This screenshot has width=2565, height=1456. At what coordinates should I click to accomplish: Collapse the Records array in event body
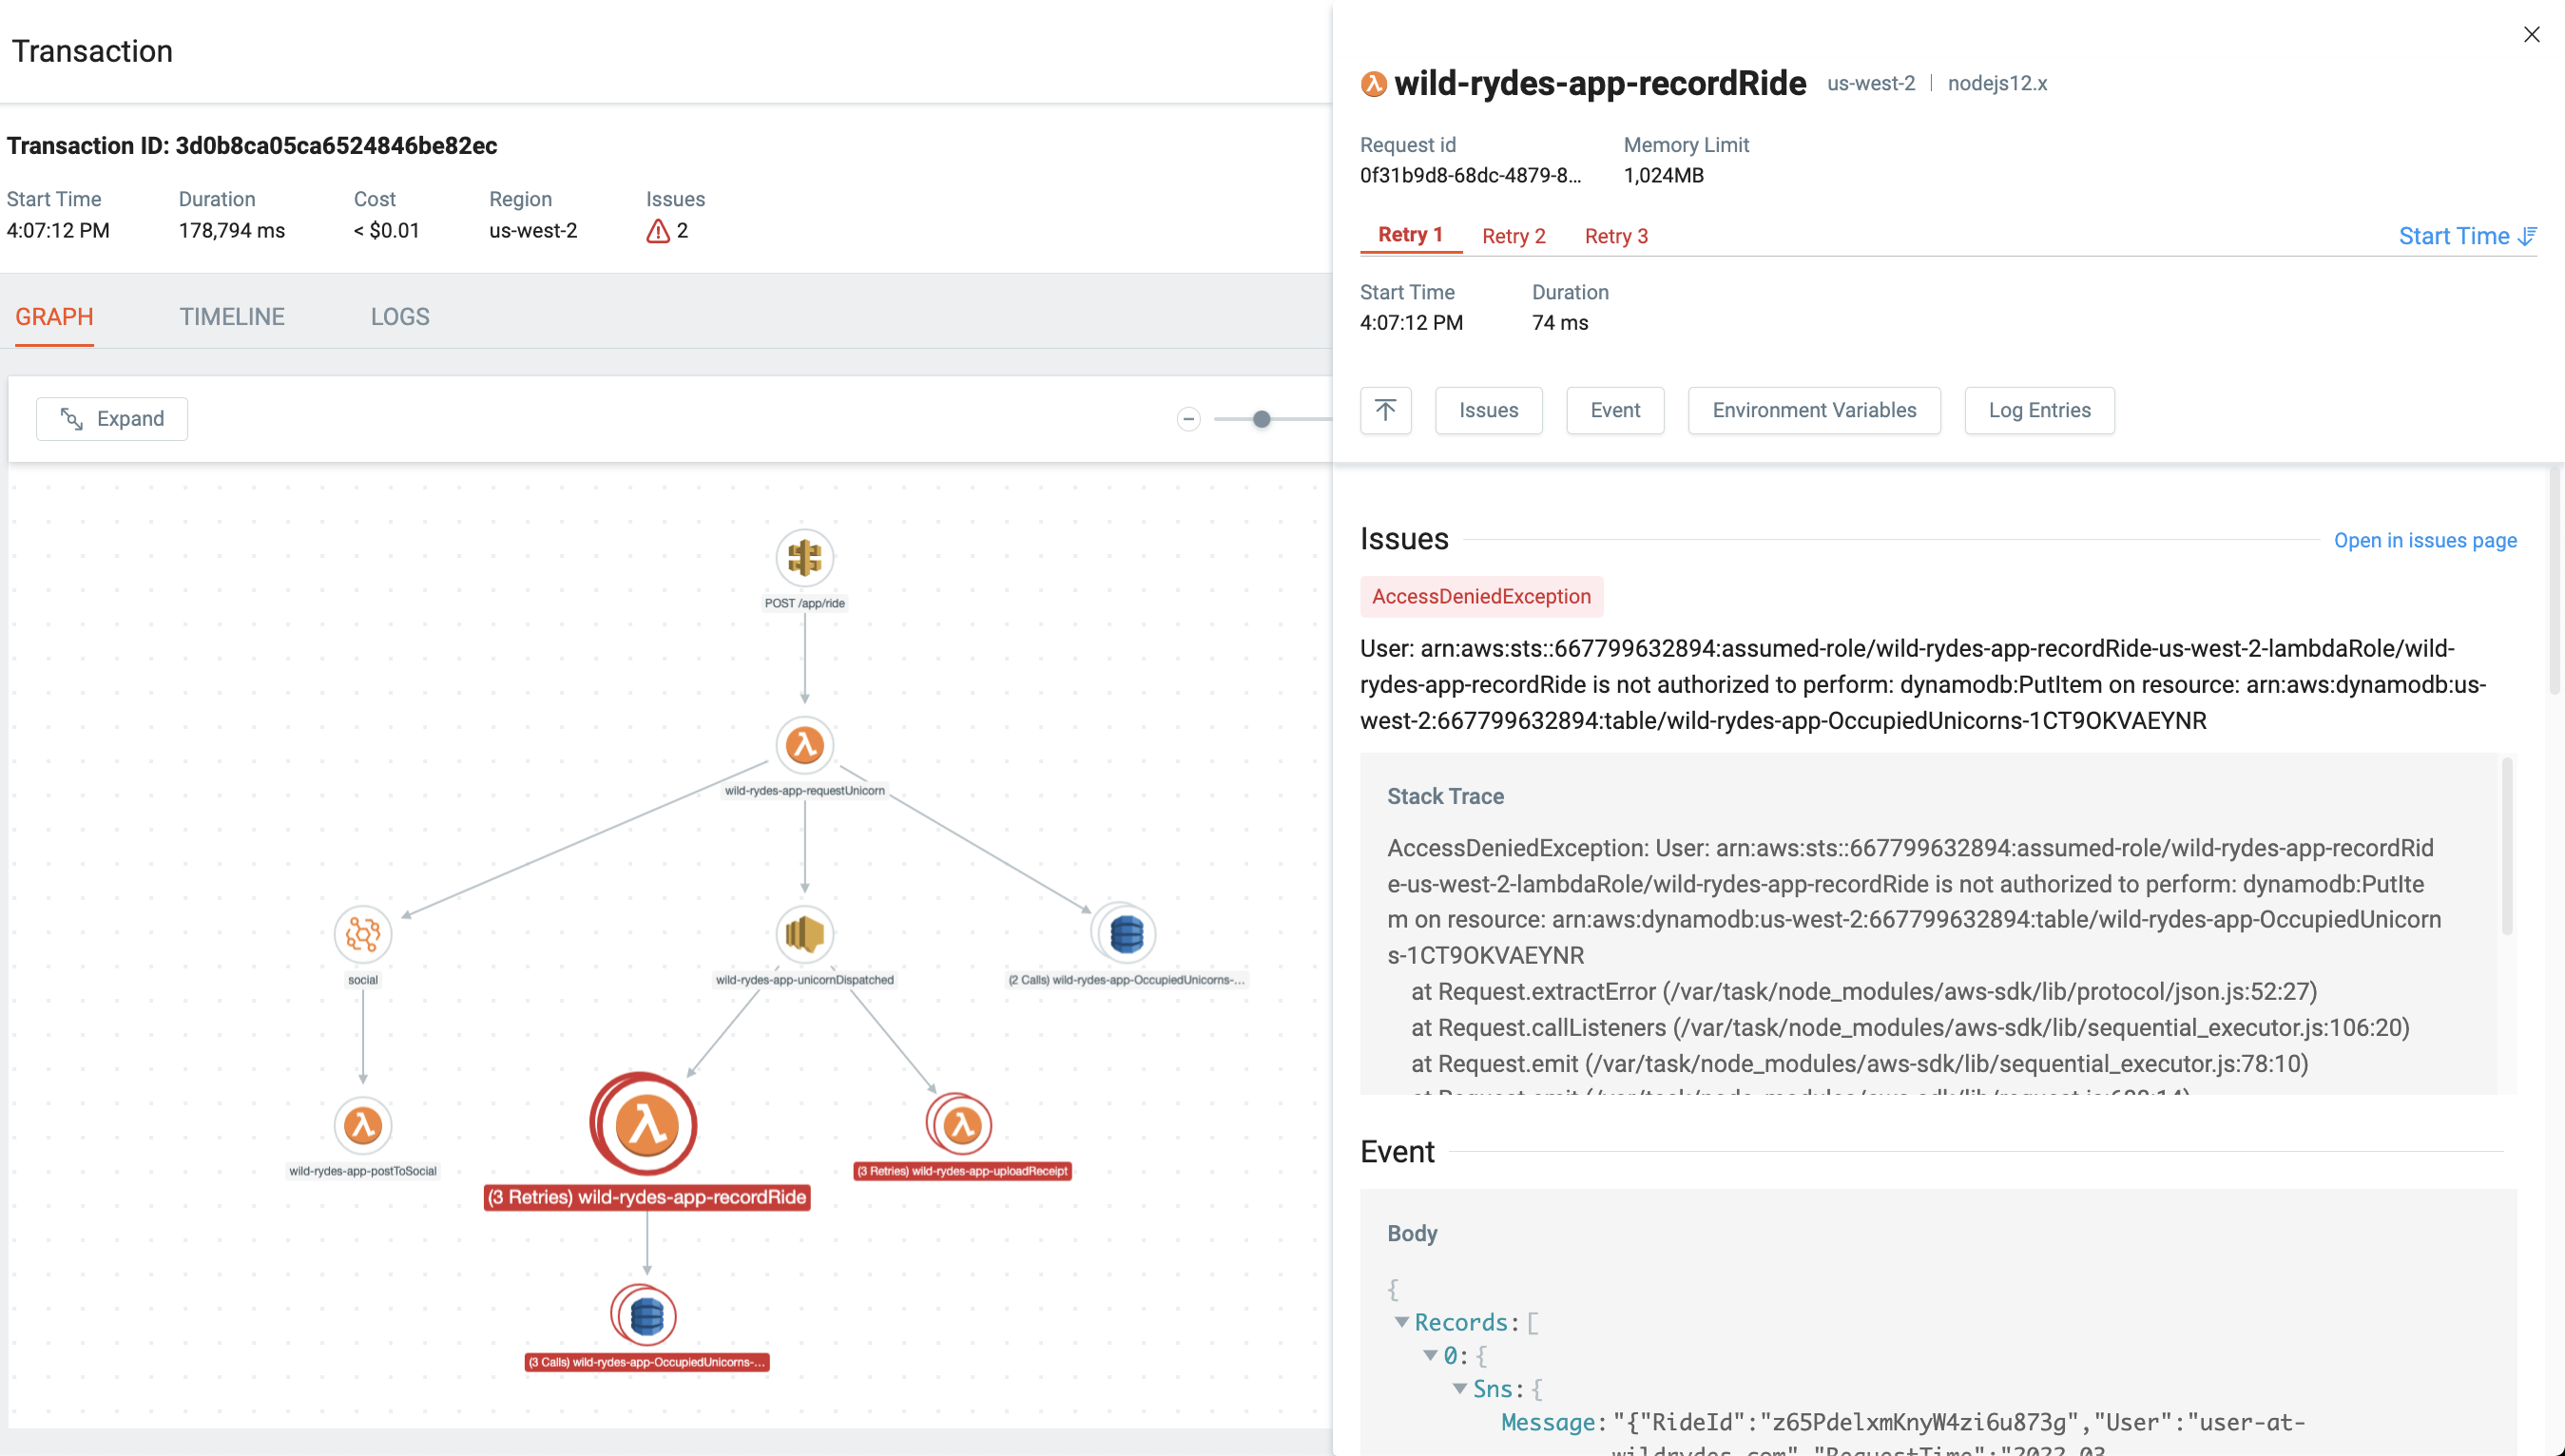click(1402, 1322)
